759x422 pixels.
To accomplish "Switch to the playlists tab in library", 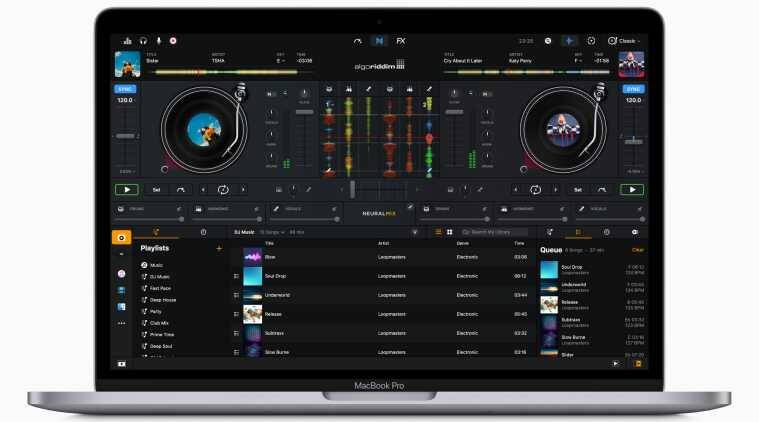I will pyautogui.click(x=156, y=232).
